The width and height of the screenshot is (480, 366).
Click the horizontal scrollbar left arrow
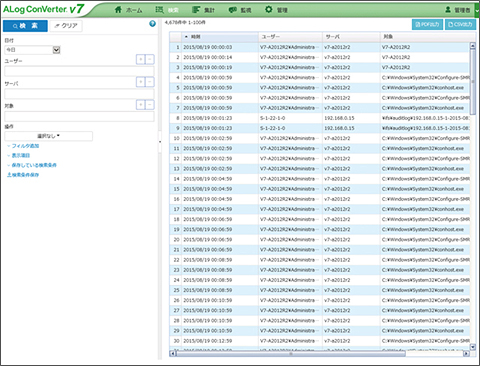point(173,353)
